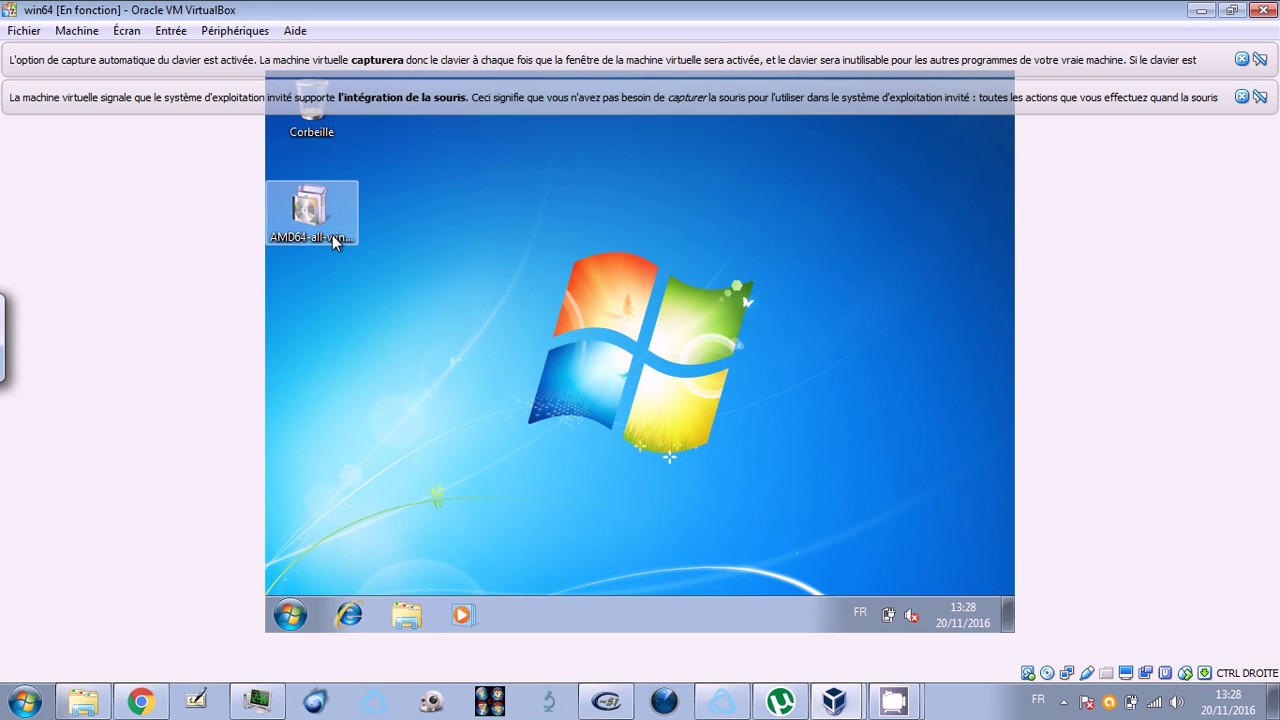1280x720 pixels.
Task: Open the guest Windows 7 Start menu
Action: tap(290, 615)
